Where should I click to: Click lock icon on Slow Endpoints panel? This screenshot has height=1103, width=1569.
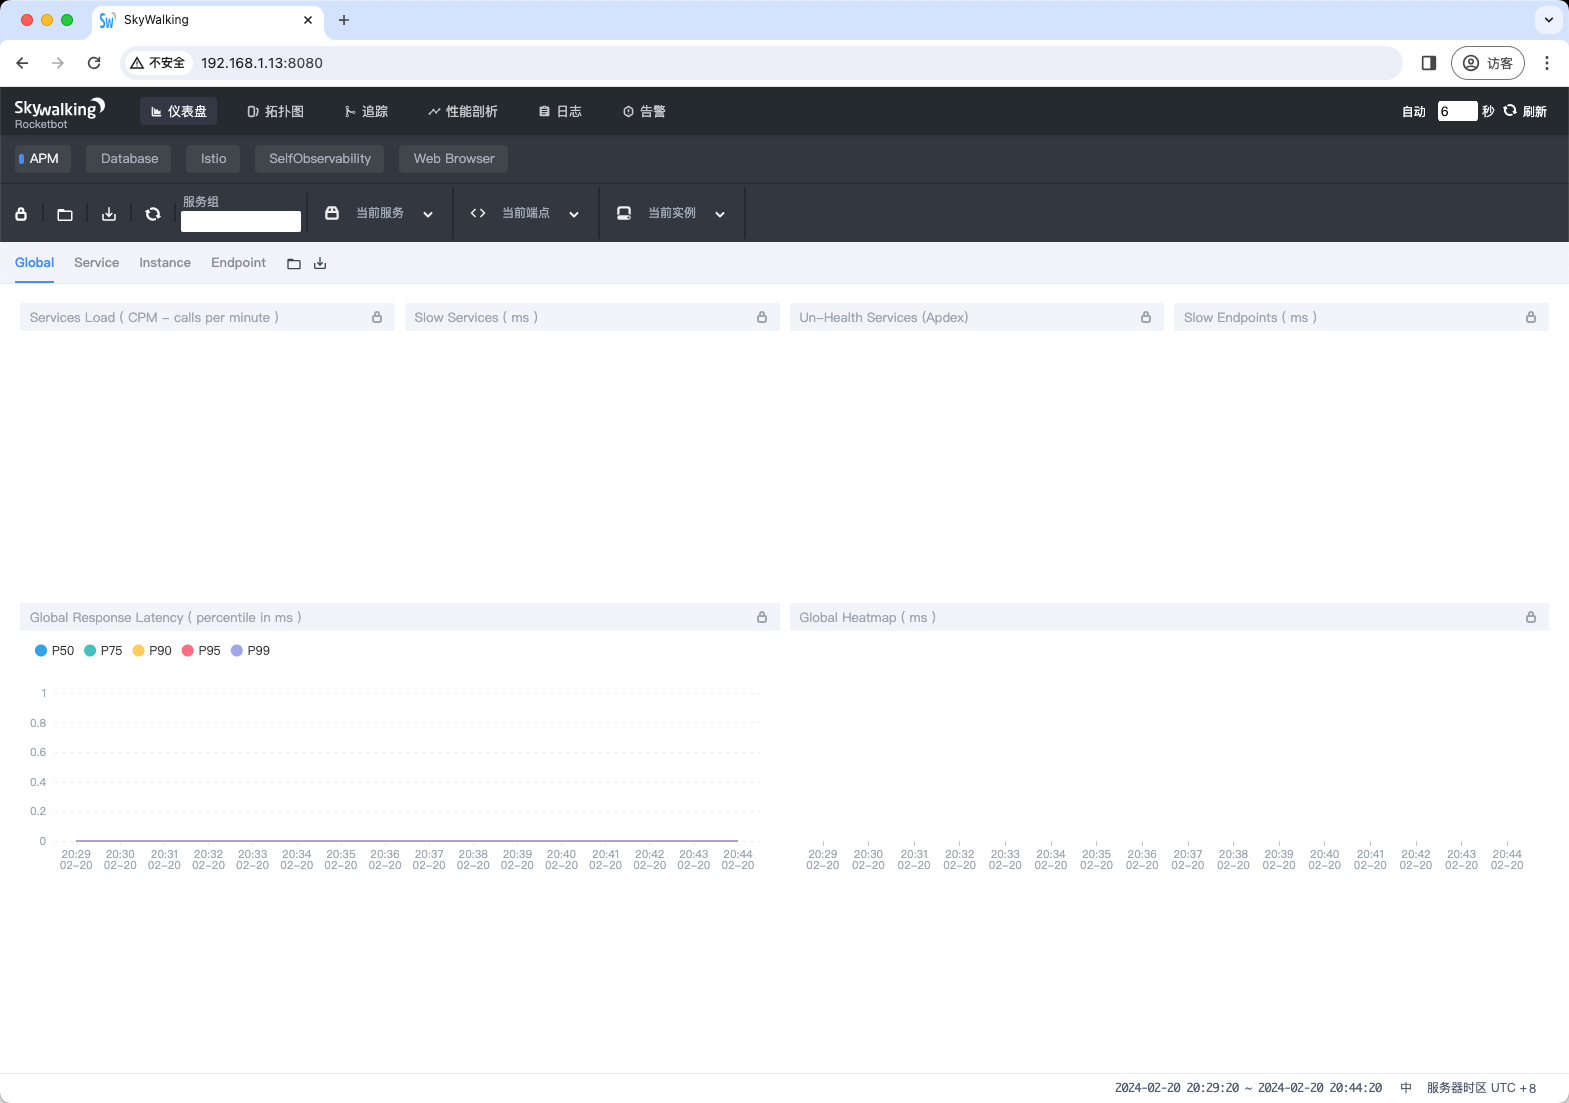(x=1531, y=317)
